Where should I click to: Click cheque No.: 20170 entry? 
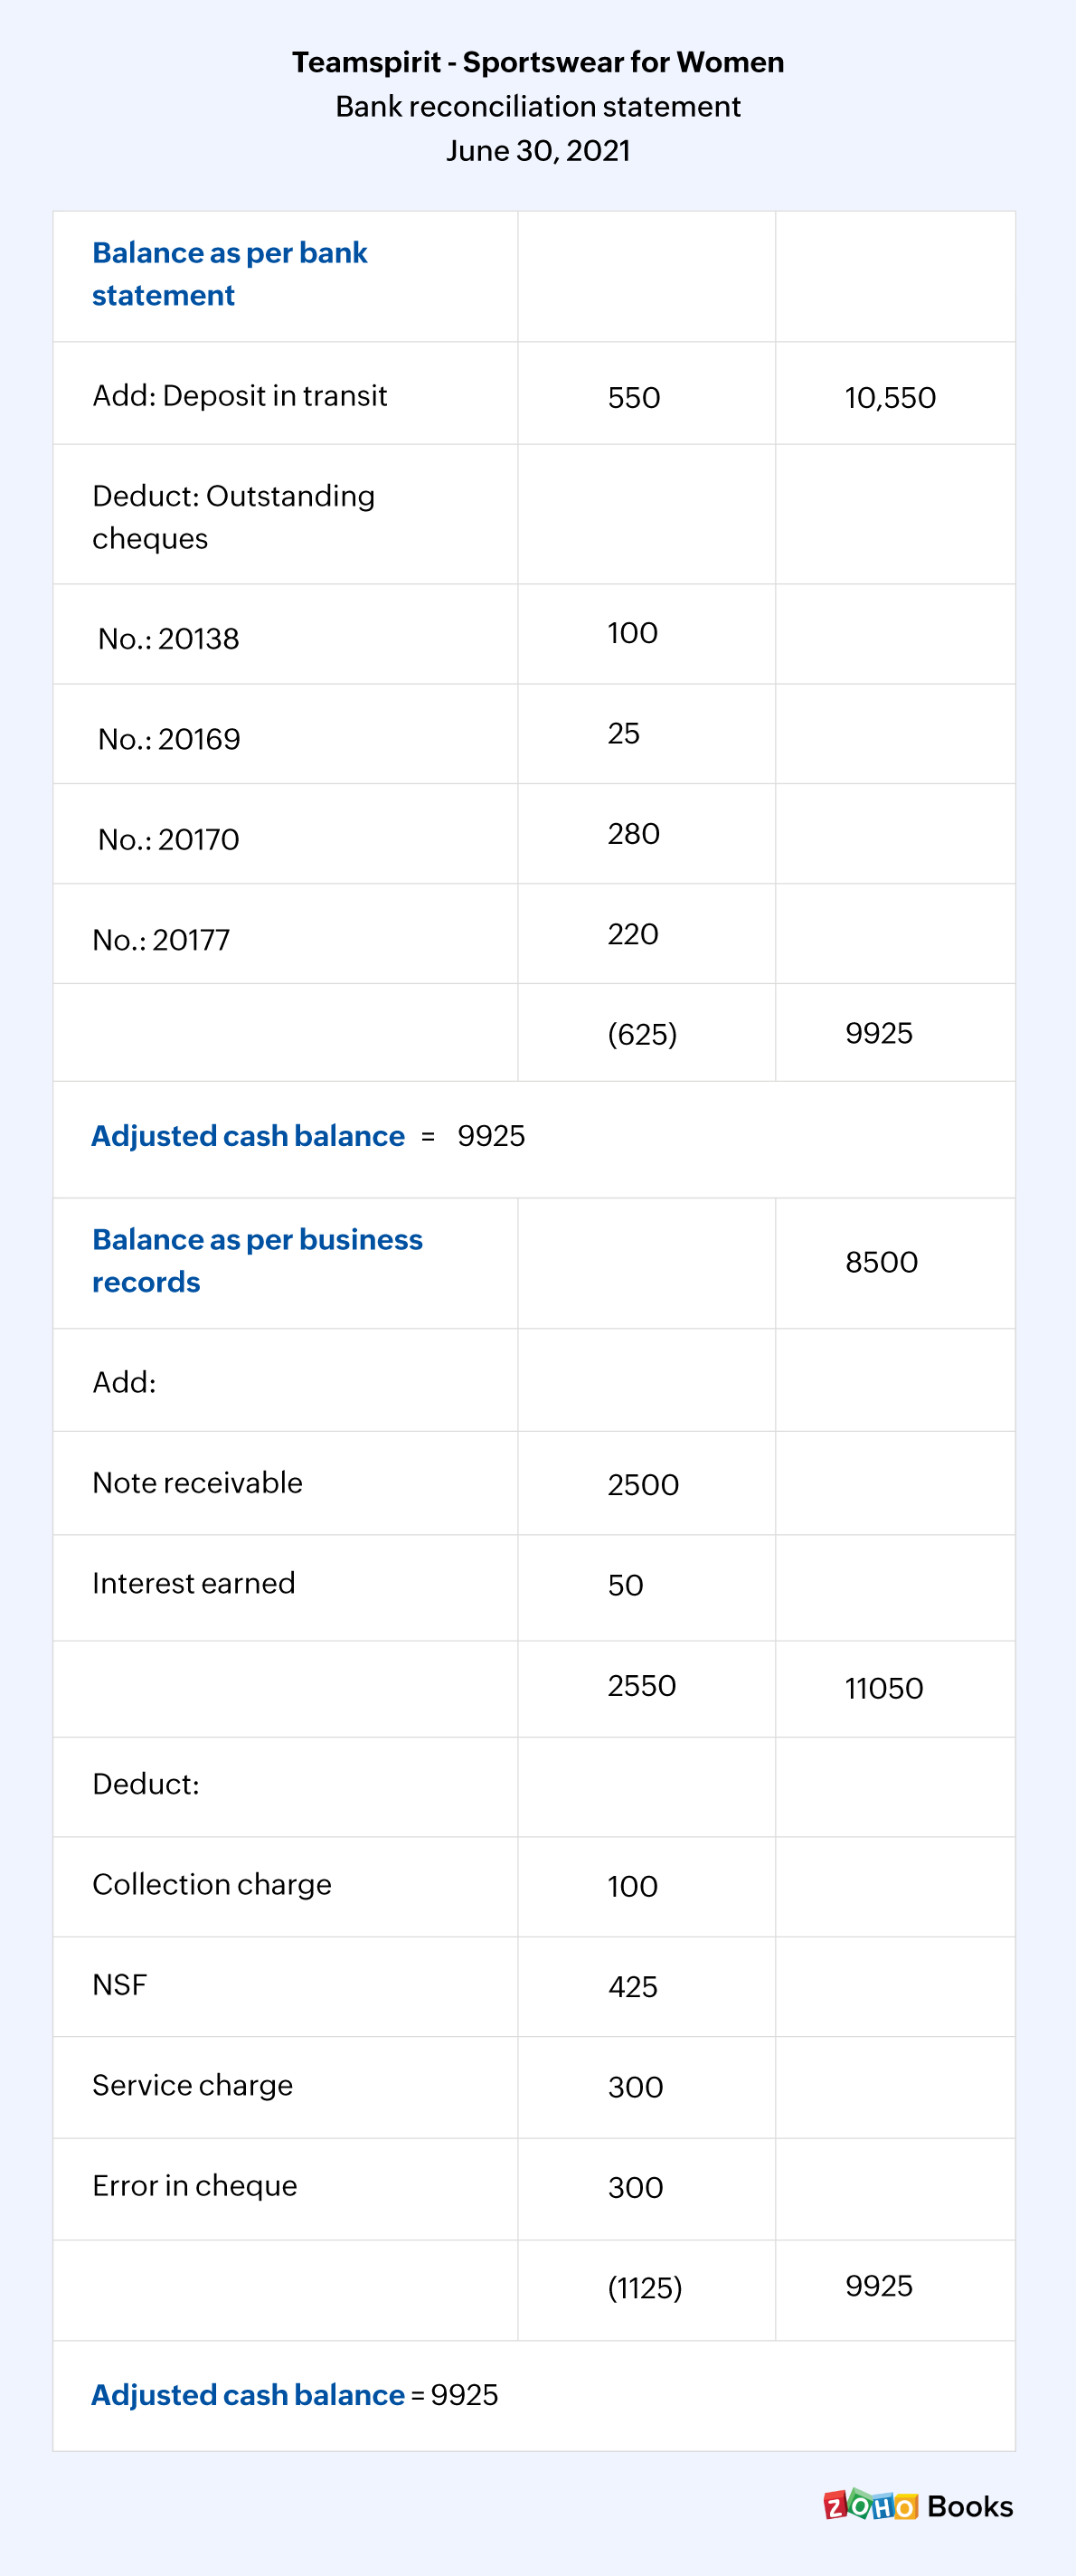[x=168, y=839]
